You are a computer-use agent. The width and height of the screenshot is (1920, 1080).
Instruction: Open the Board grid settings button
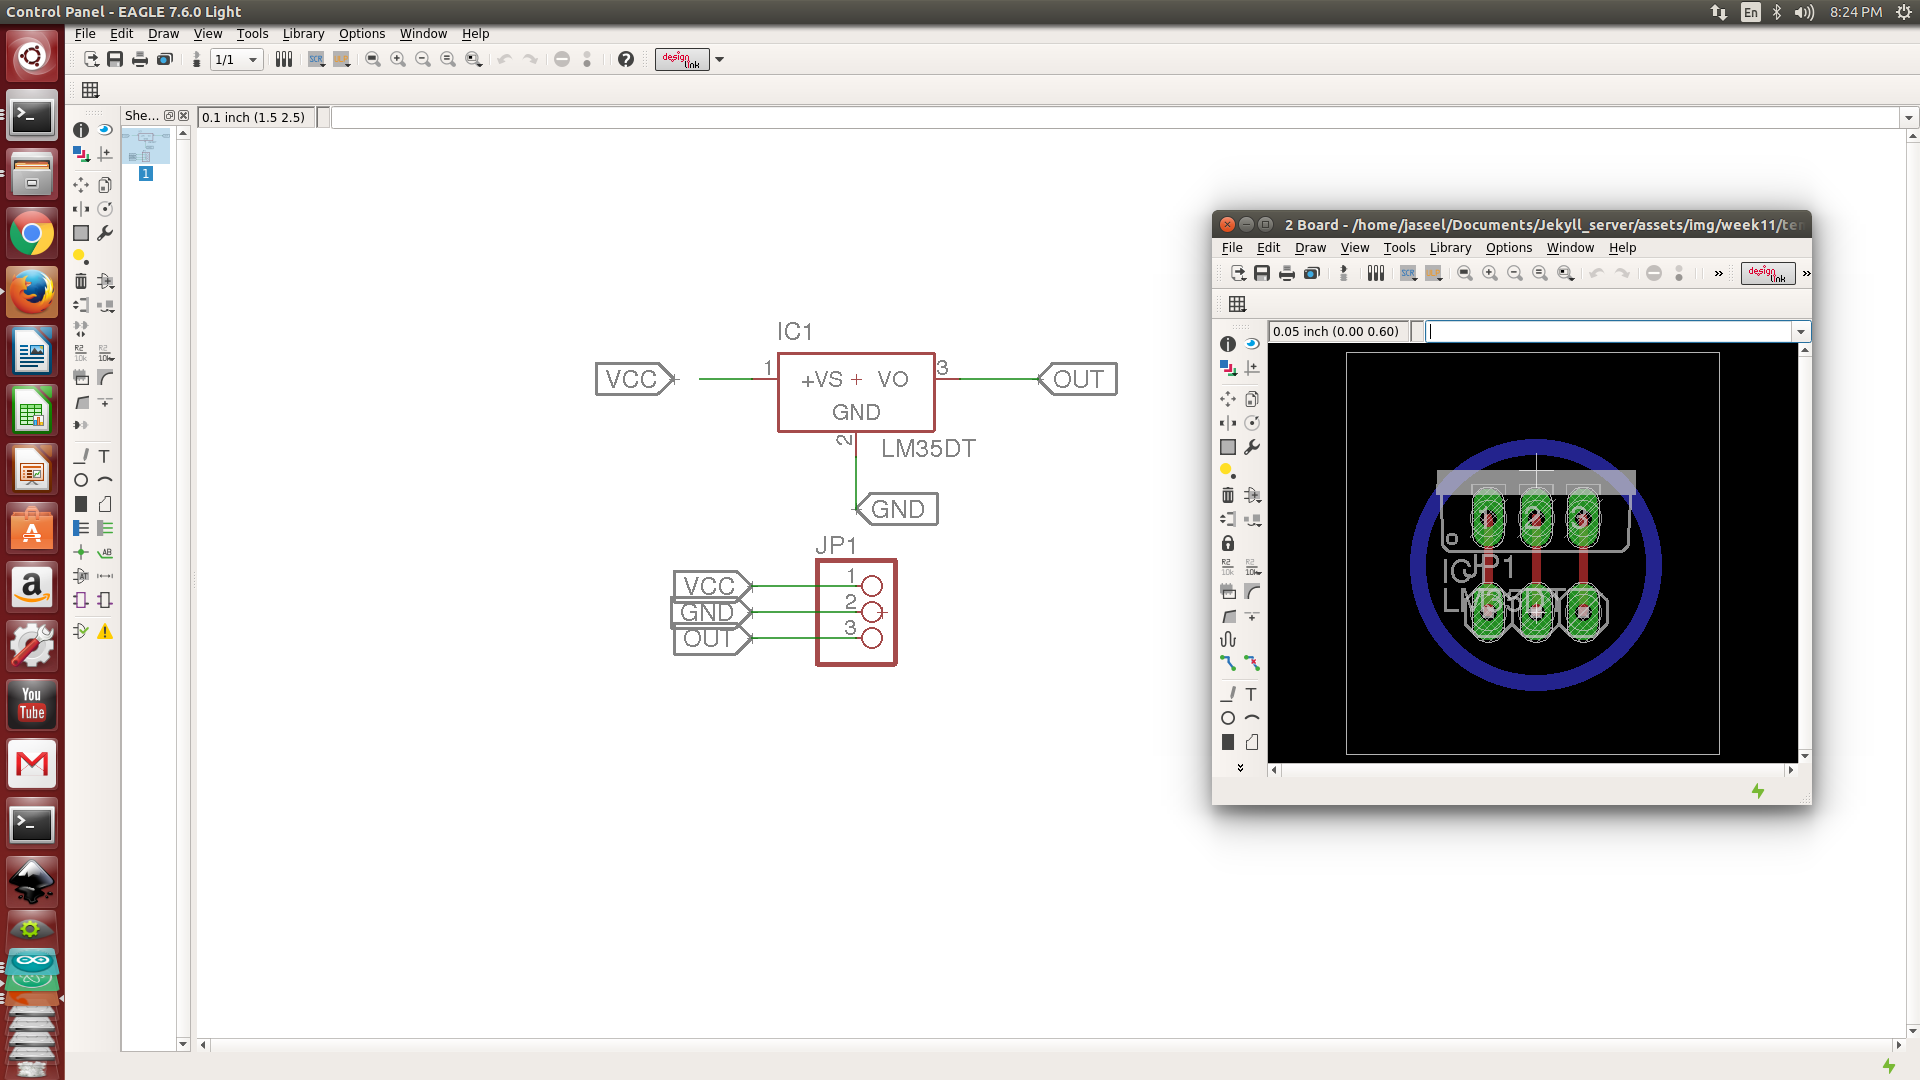[x=1237, y=304]
